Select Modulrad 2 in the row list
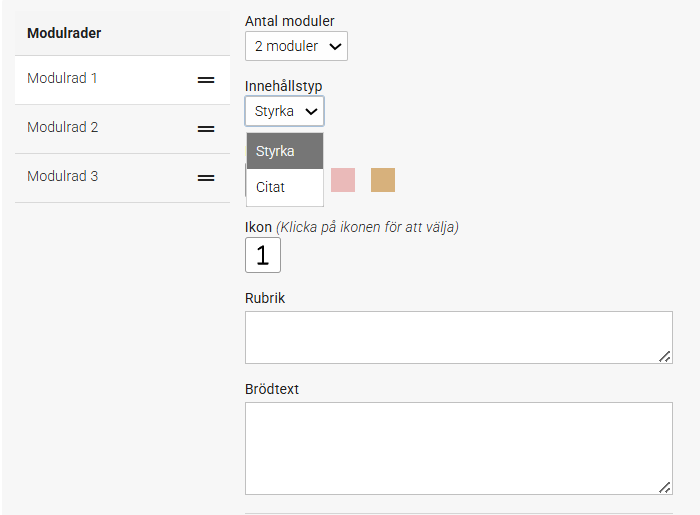Image resolution: width=700 pixels, height=515 pixels. pos(122,129)
